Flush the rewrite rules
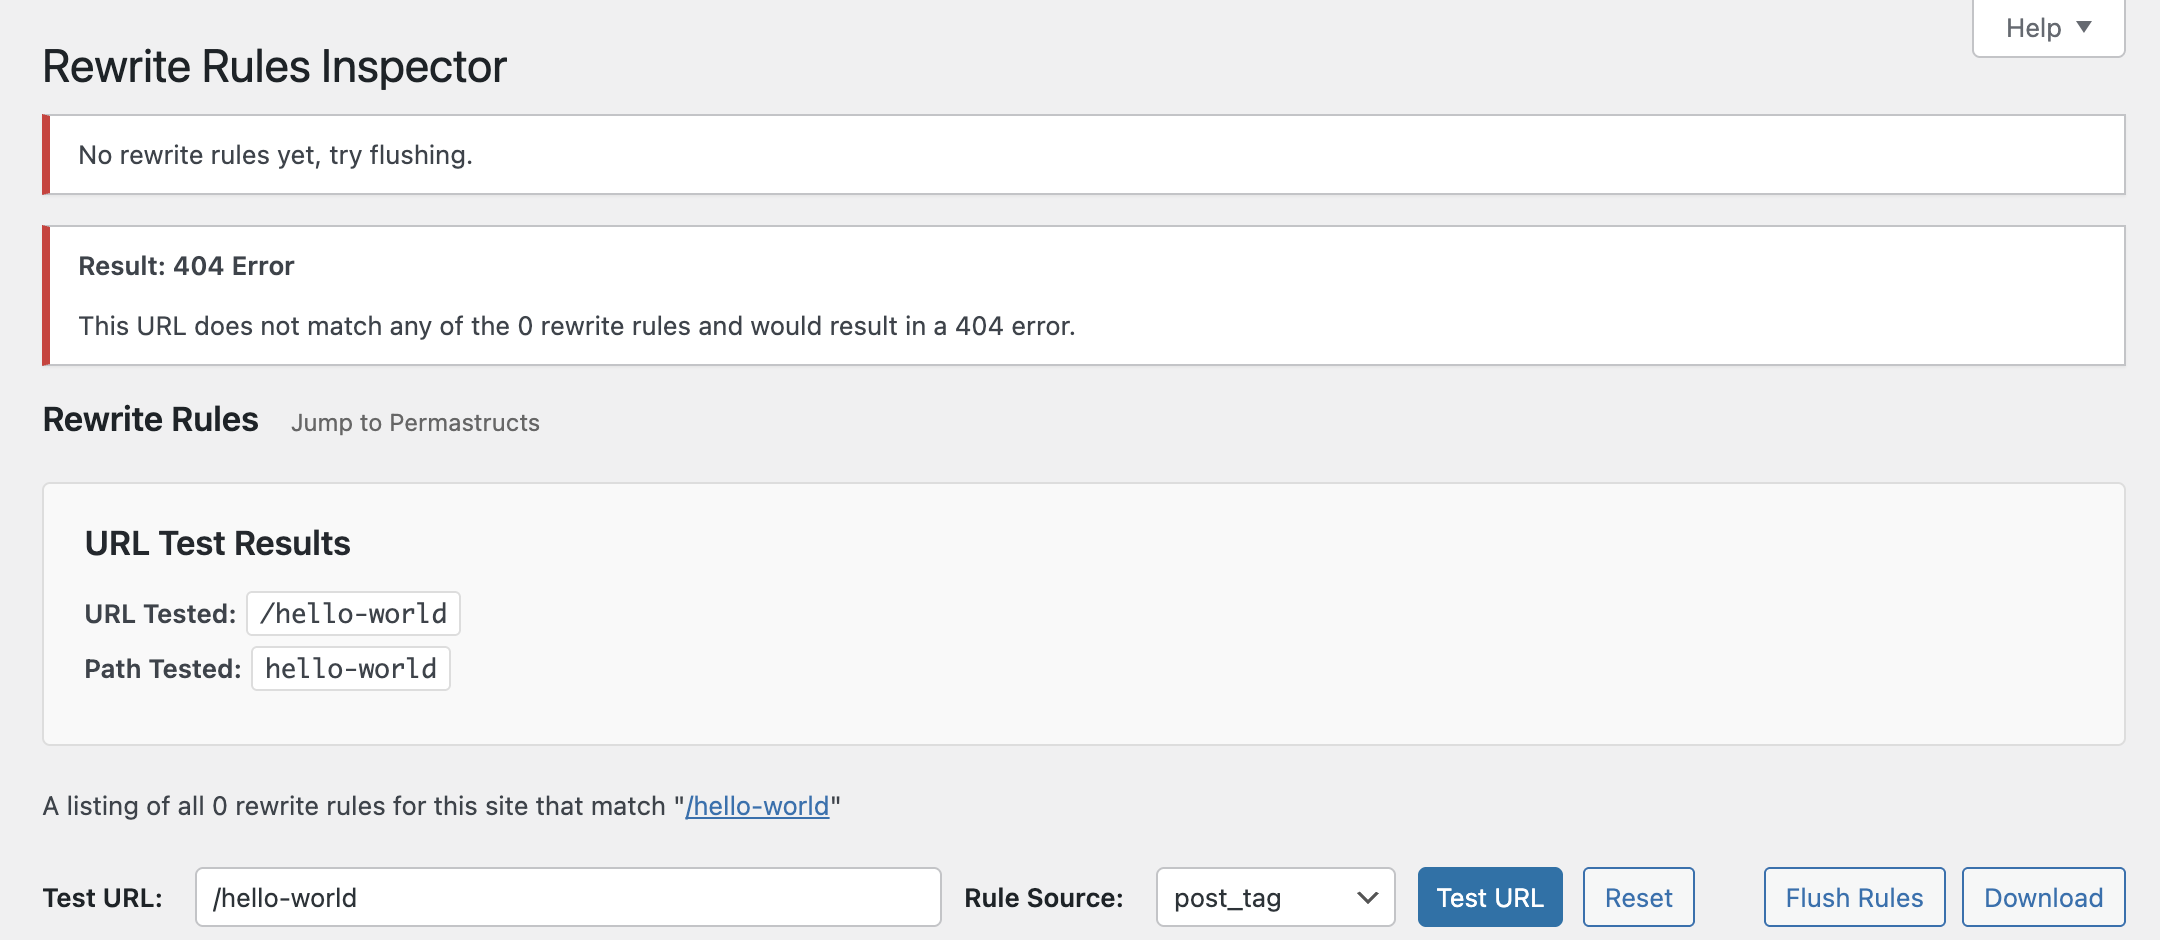This screenshot has width=2160, height=940. [1854, 897]
